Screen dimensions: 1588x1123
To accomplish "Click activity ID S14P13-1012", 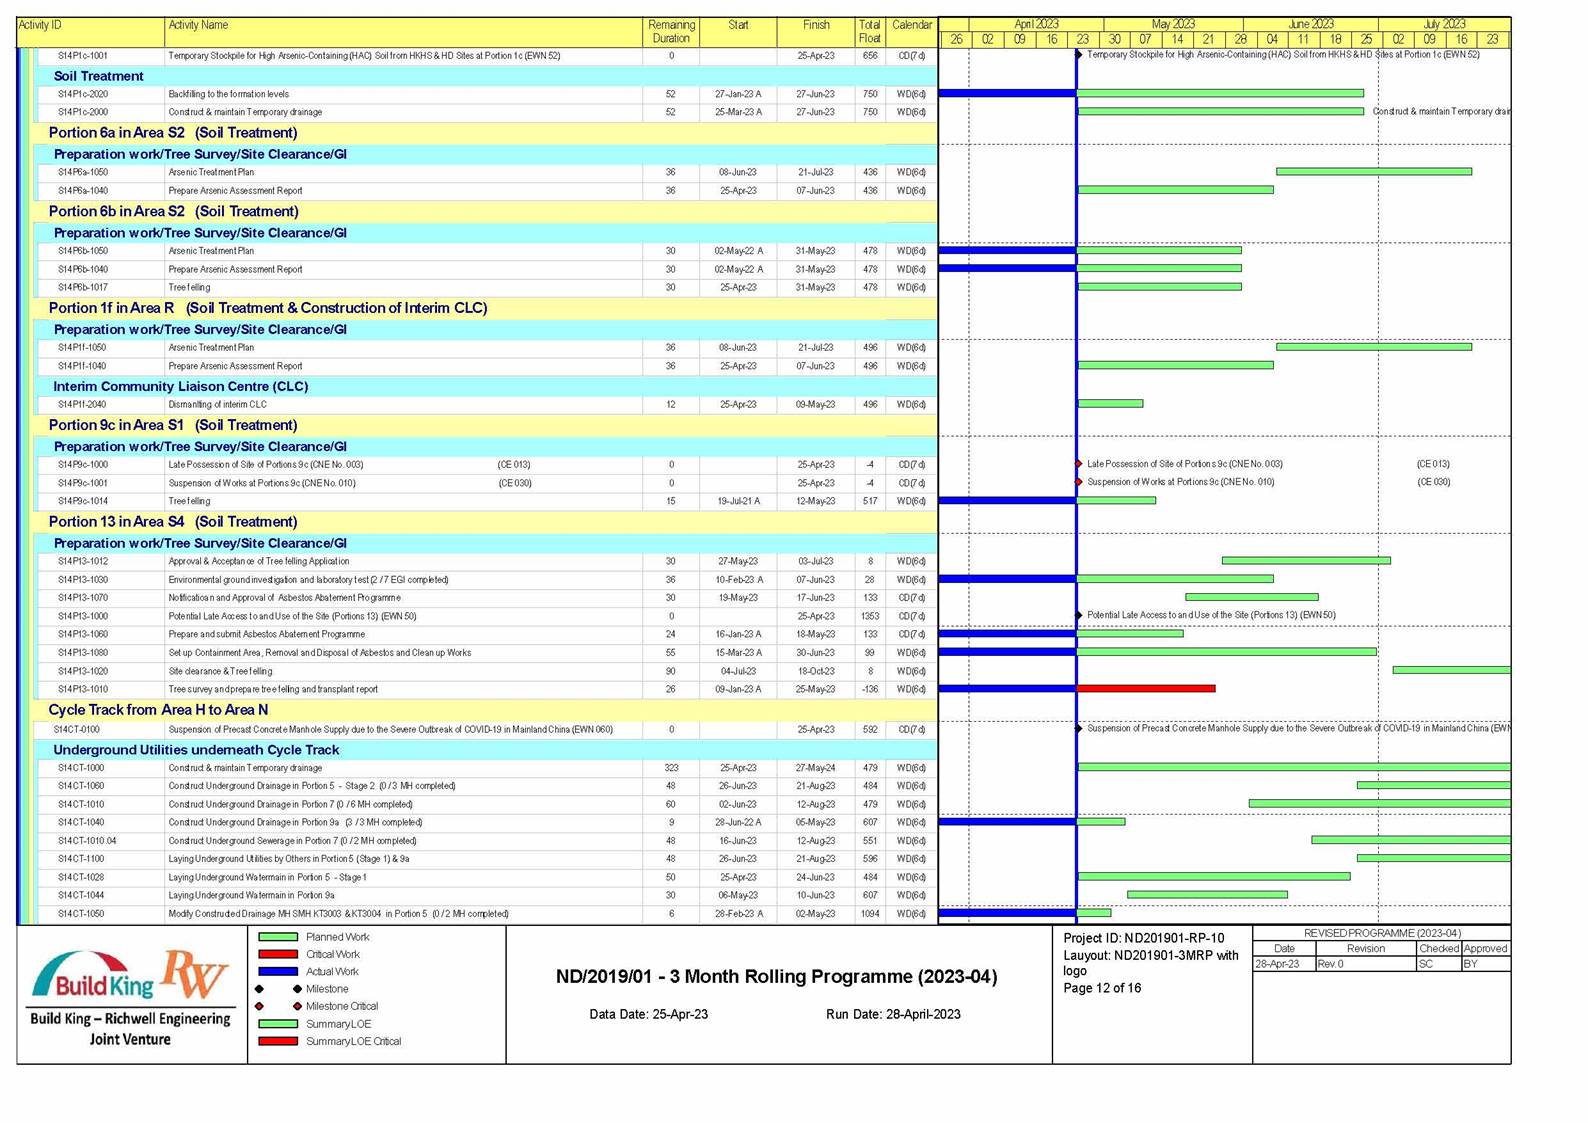I will pos(83,561).
